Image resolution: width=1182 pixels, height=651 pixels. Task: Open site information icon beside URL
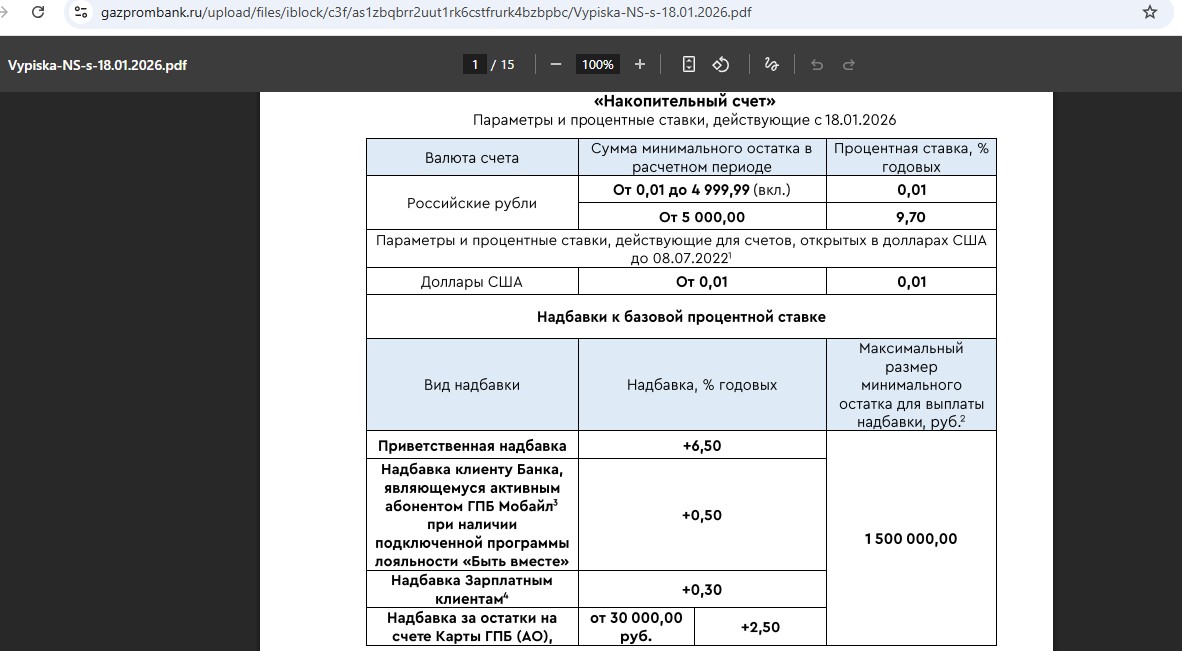click(81, 13)
